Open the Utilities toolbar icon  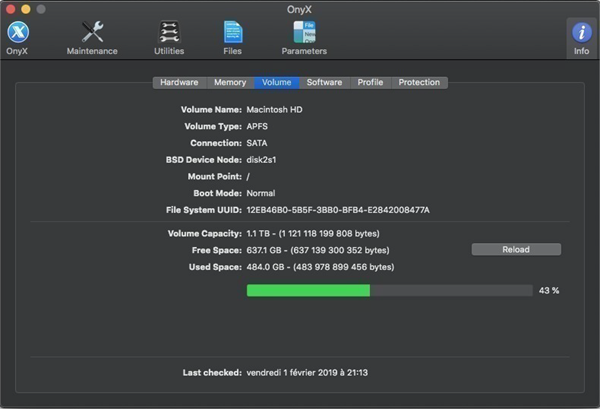tap(169, 38)
